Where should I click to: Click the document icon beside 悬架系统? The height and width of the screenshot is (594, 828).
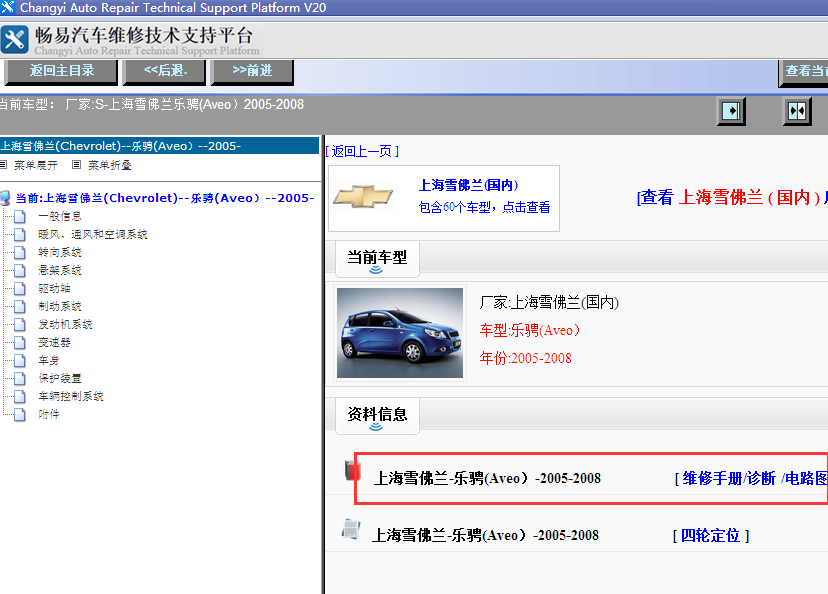click(x=20, y=270)
